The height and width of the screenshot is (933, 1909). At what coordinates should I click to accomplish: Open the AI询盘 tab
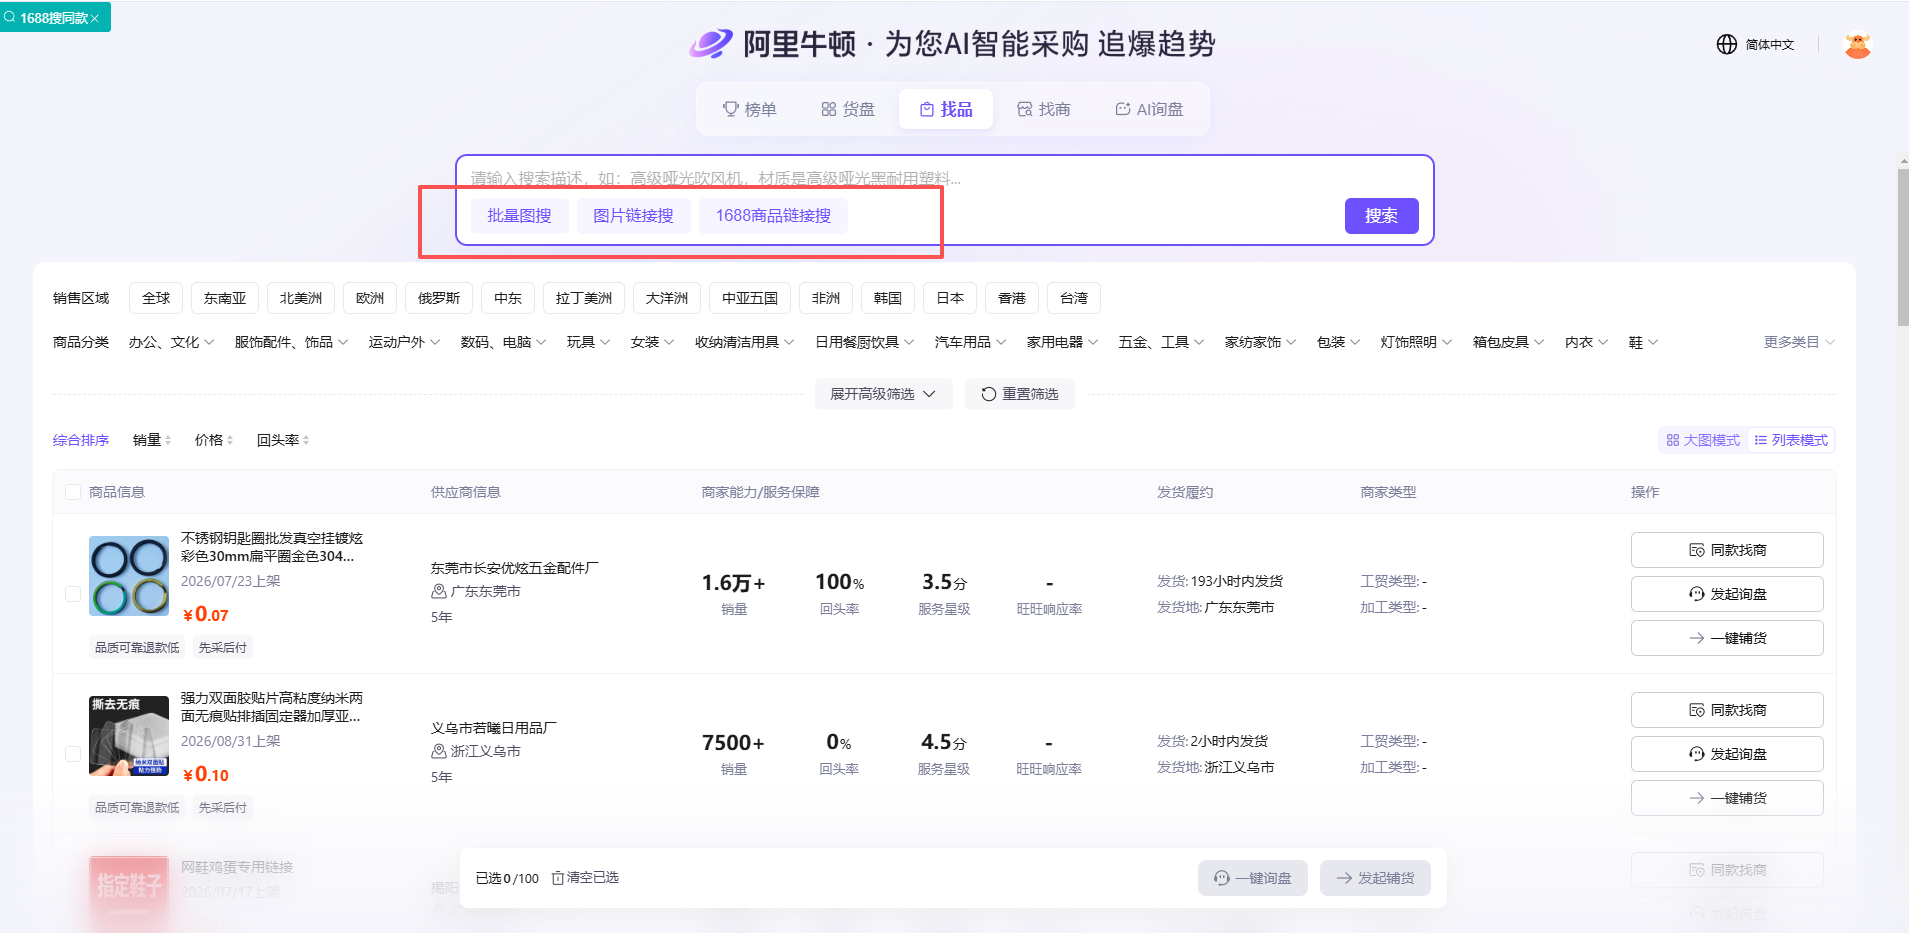1149,109
